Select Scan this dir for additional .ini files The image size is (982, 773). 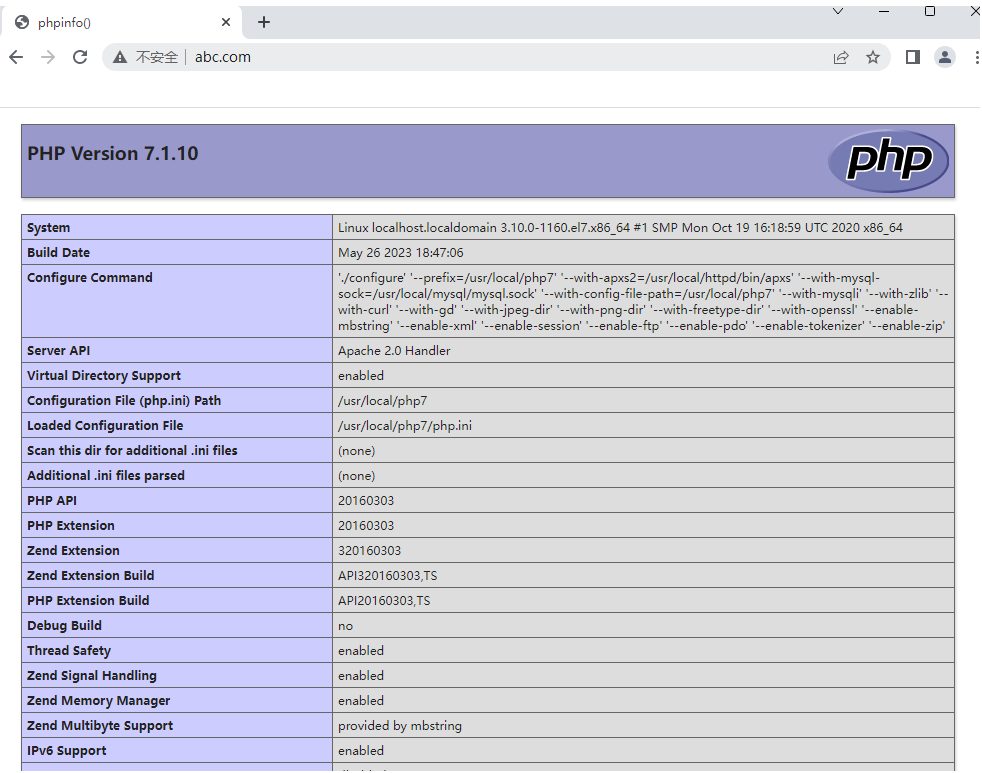[132, 450]
